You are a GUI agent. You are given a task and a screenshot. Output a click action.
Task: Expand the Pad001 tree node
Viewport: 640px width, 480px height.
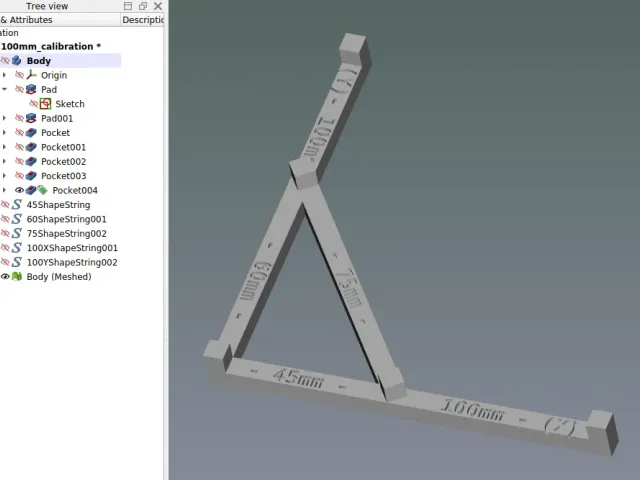(x=4, y=118)
